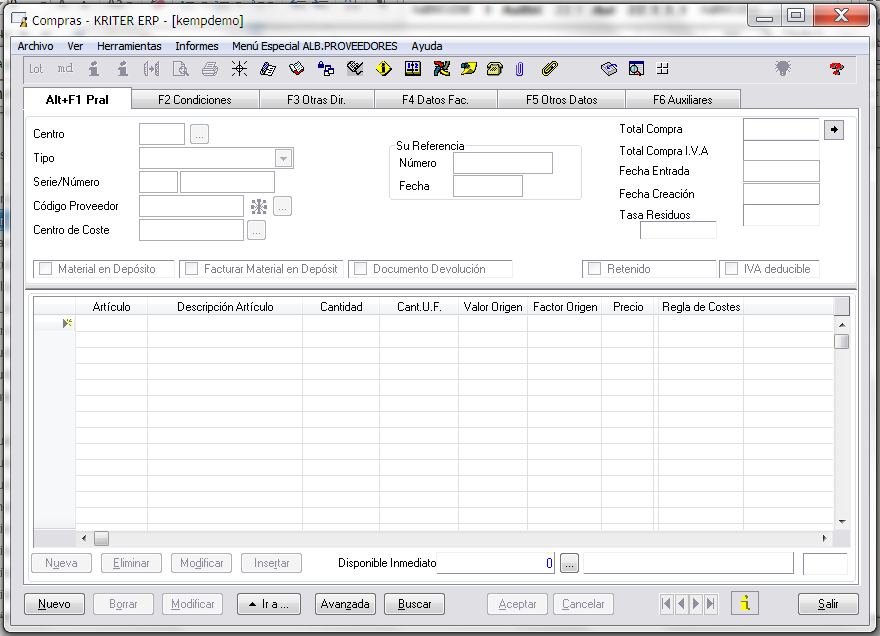Screen dimensions: 880x636
Task: Open the Ver menu
Action: pyautogui.click(x=75, y=46)
